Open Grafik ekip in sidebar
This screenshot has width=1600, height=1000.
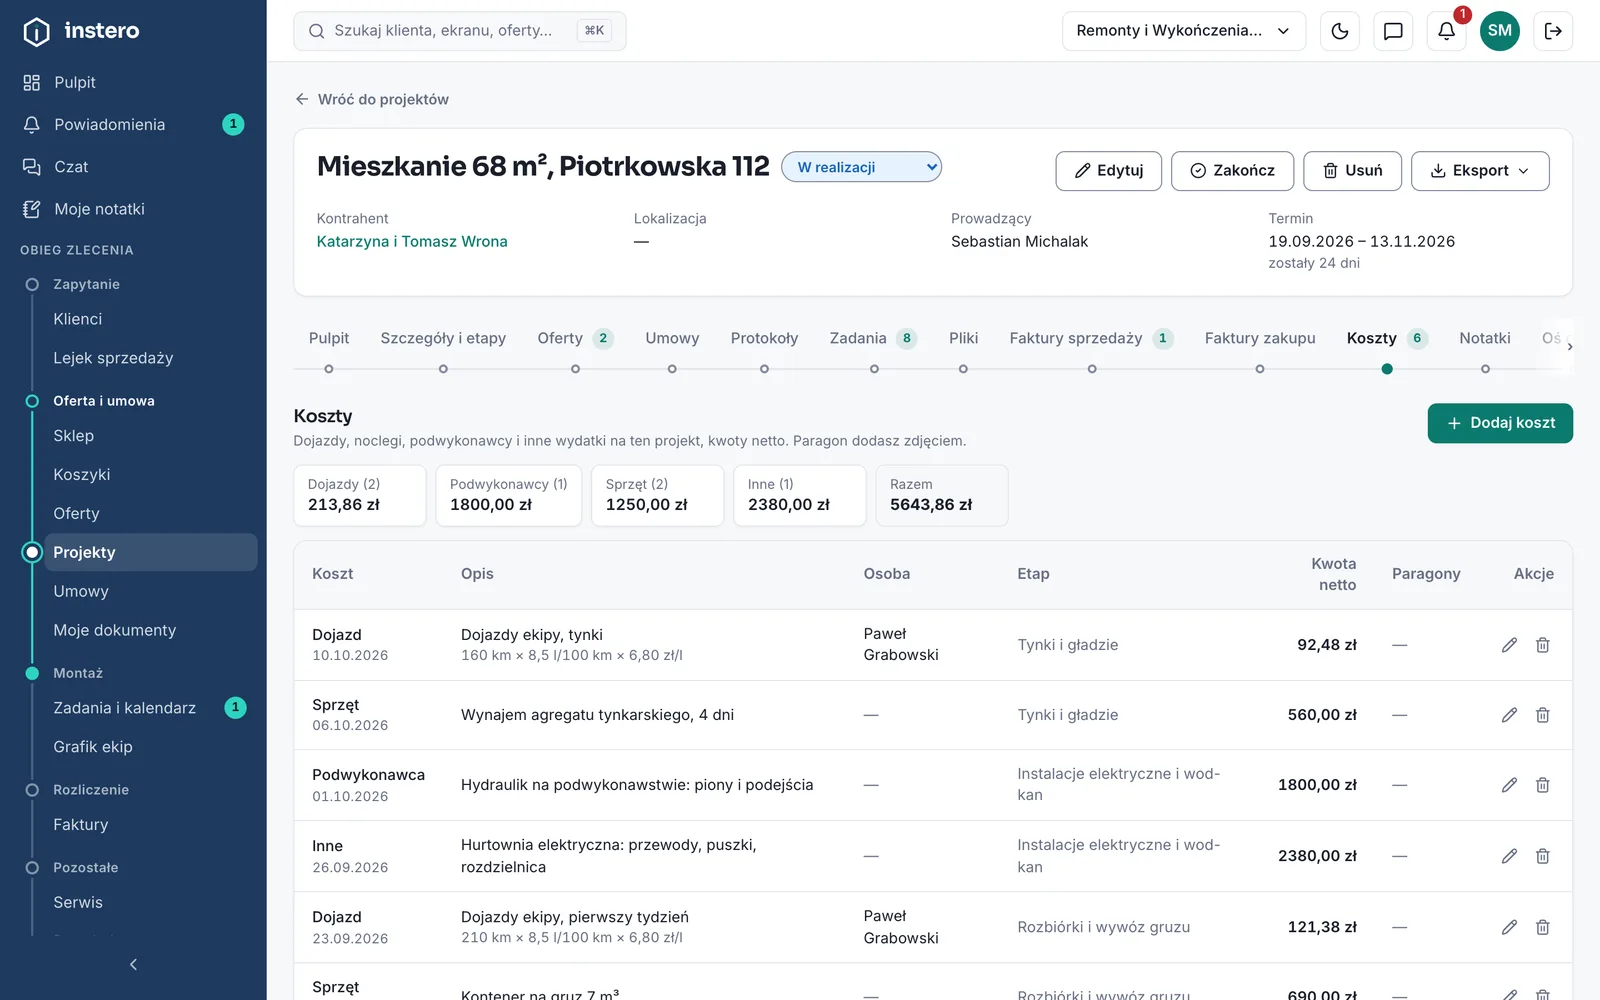150,747
